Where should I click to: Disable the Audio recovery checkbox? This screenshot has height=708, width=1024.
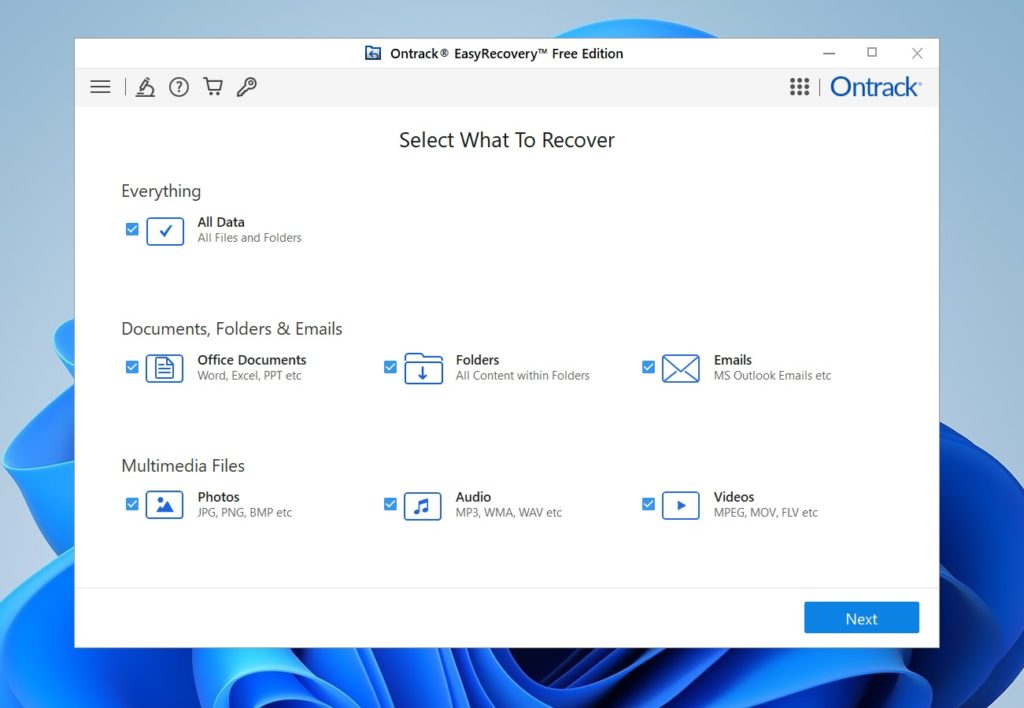(x=390, y=504)
